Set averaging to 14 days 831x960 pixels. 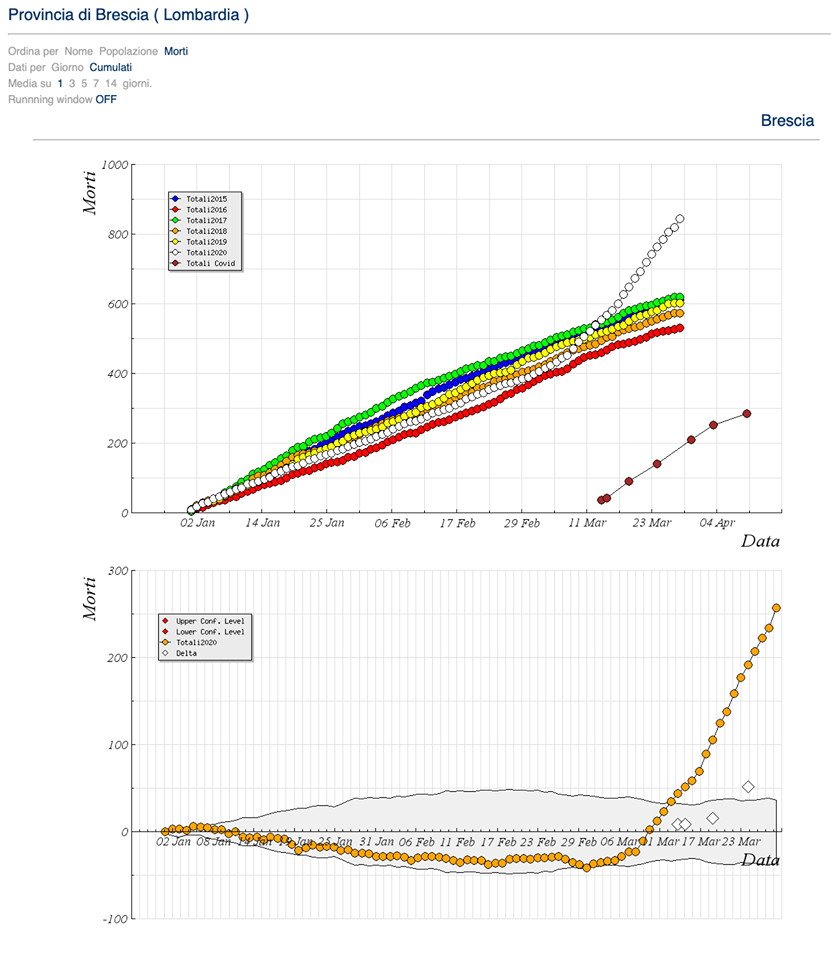point(111,83)
